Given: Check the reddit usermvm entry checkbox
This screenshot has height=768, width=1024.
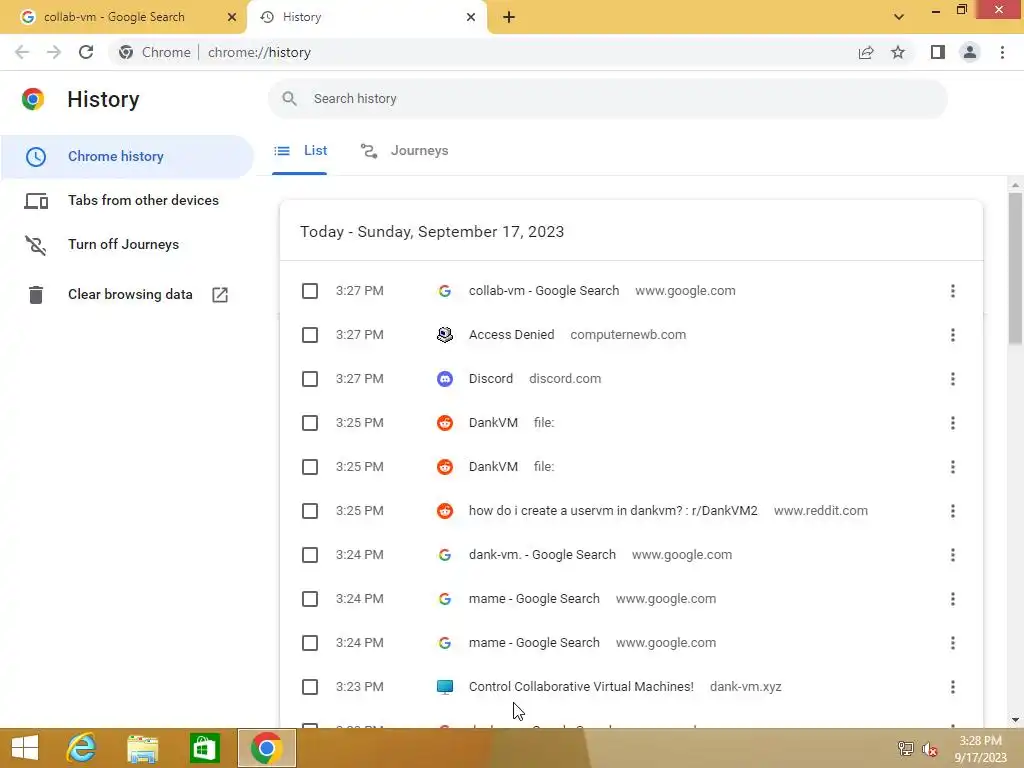Looking at the screenshot, I should pyautogui.click(x=310, y=511).
